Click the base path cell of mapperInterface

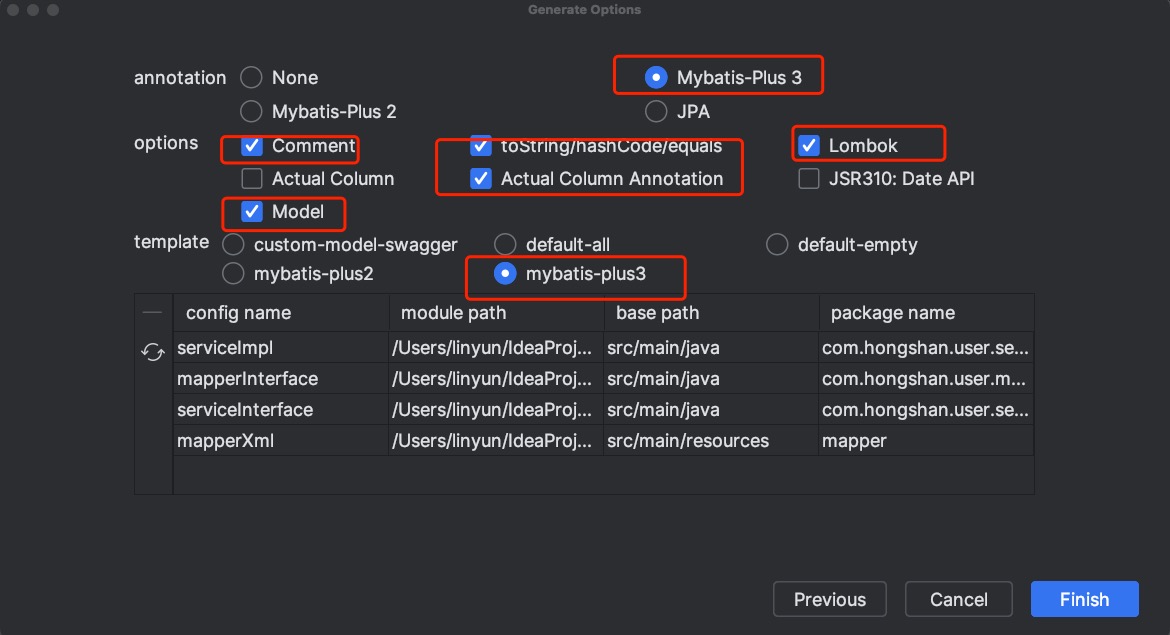[711, 379]
